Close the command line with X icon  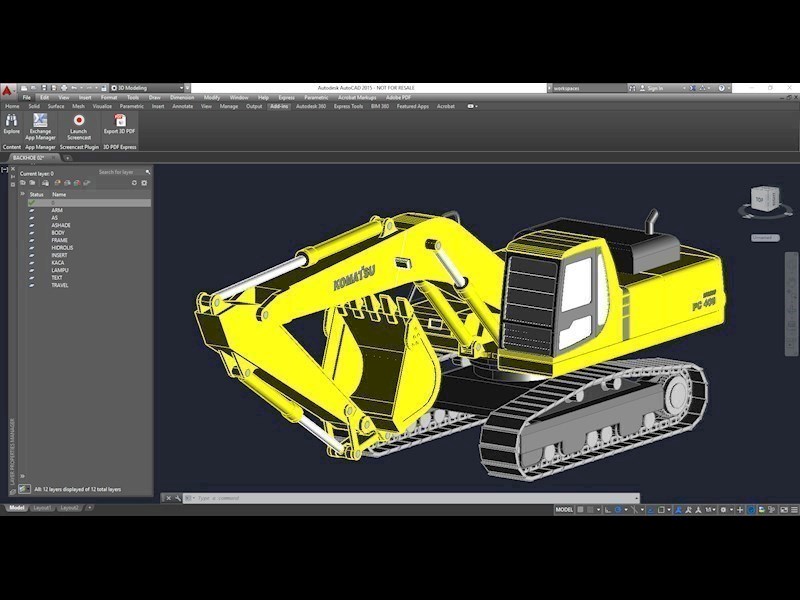(168, 498)
